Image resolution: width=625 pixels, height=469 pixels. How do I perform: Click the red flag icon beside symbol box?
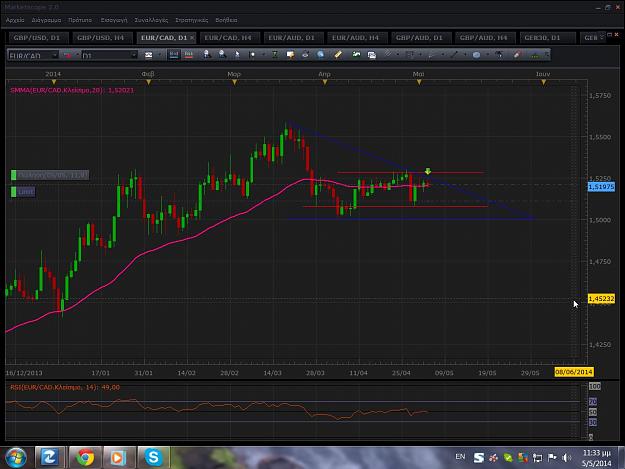coord(67,55)
